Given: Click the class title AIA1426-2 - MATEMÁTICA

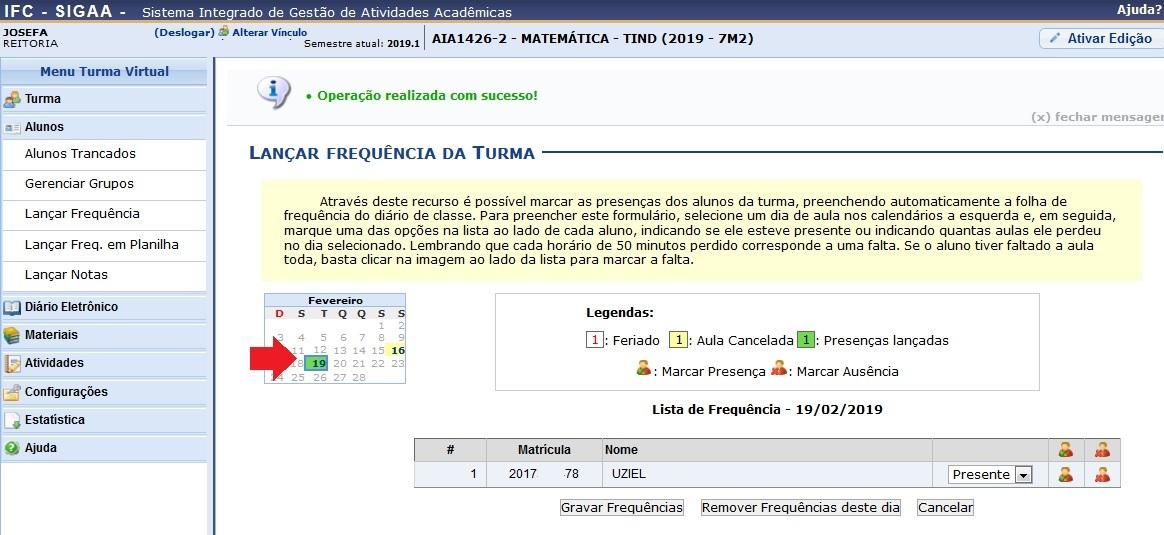Looking at the screenshot, I should coord(592,39).
